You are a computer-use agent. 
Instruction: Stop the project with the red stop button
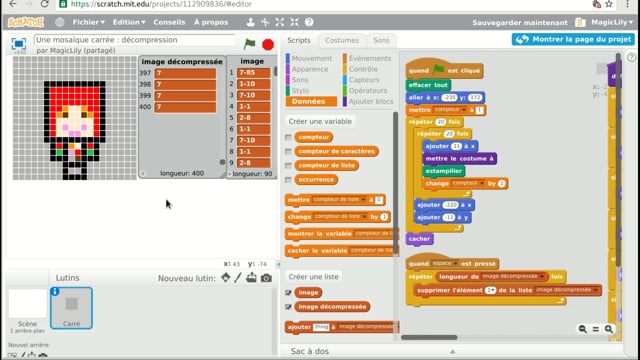coord(268,44)
